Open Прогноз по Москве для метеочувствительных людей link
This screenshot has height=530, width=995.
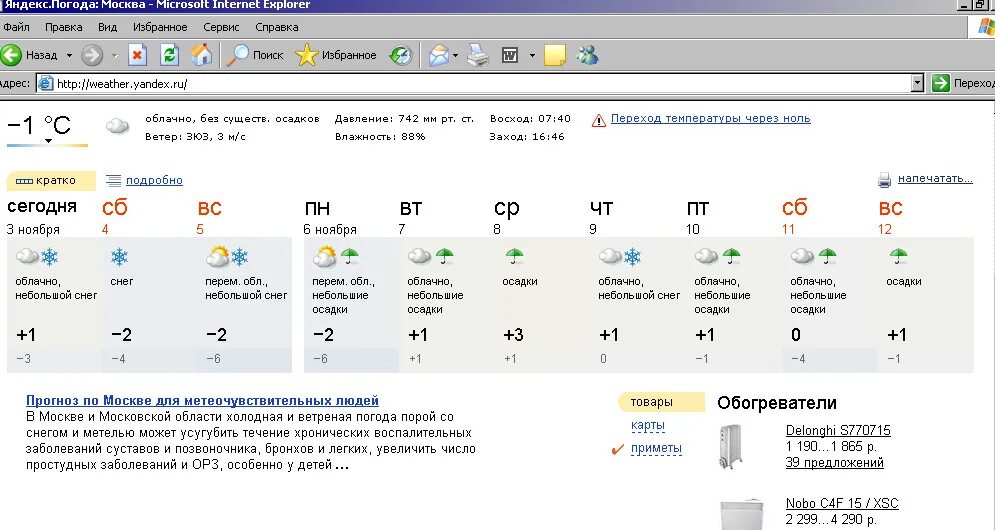click(x=202, y=401)
